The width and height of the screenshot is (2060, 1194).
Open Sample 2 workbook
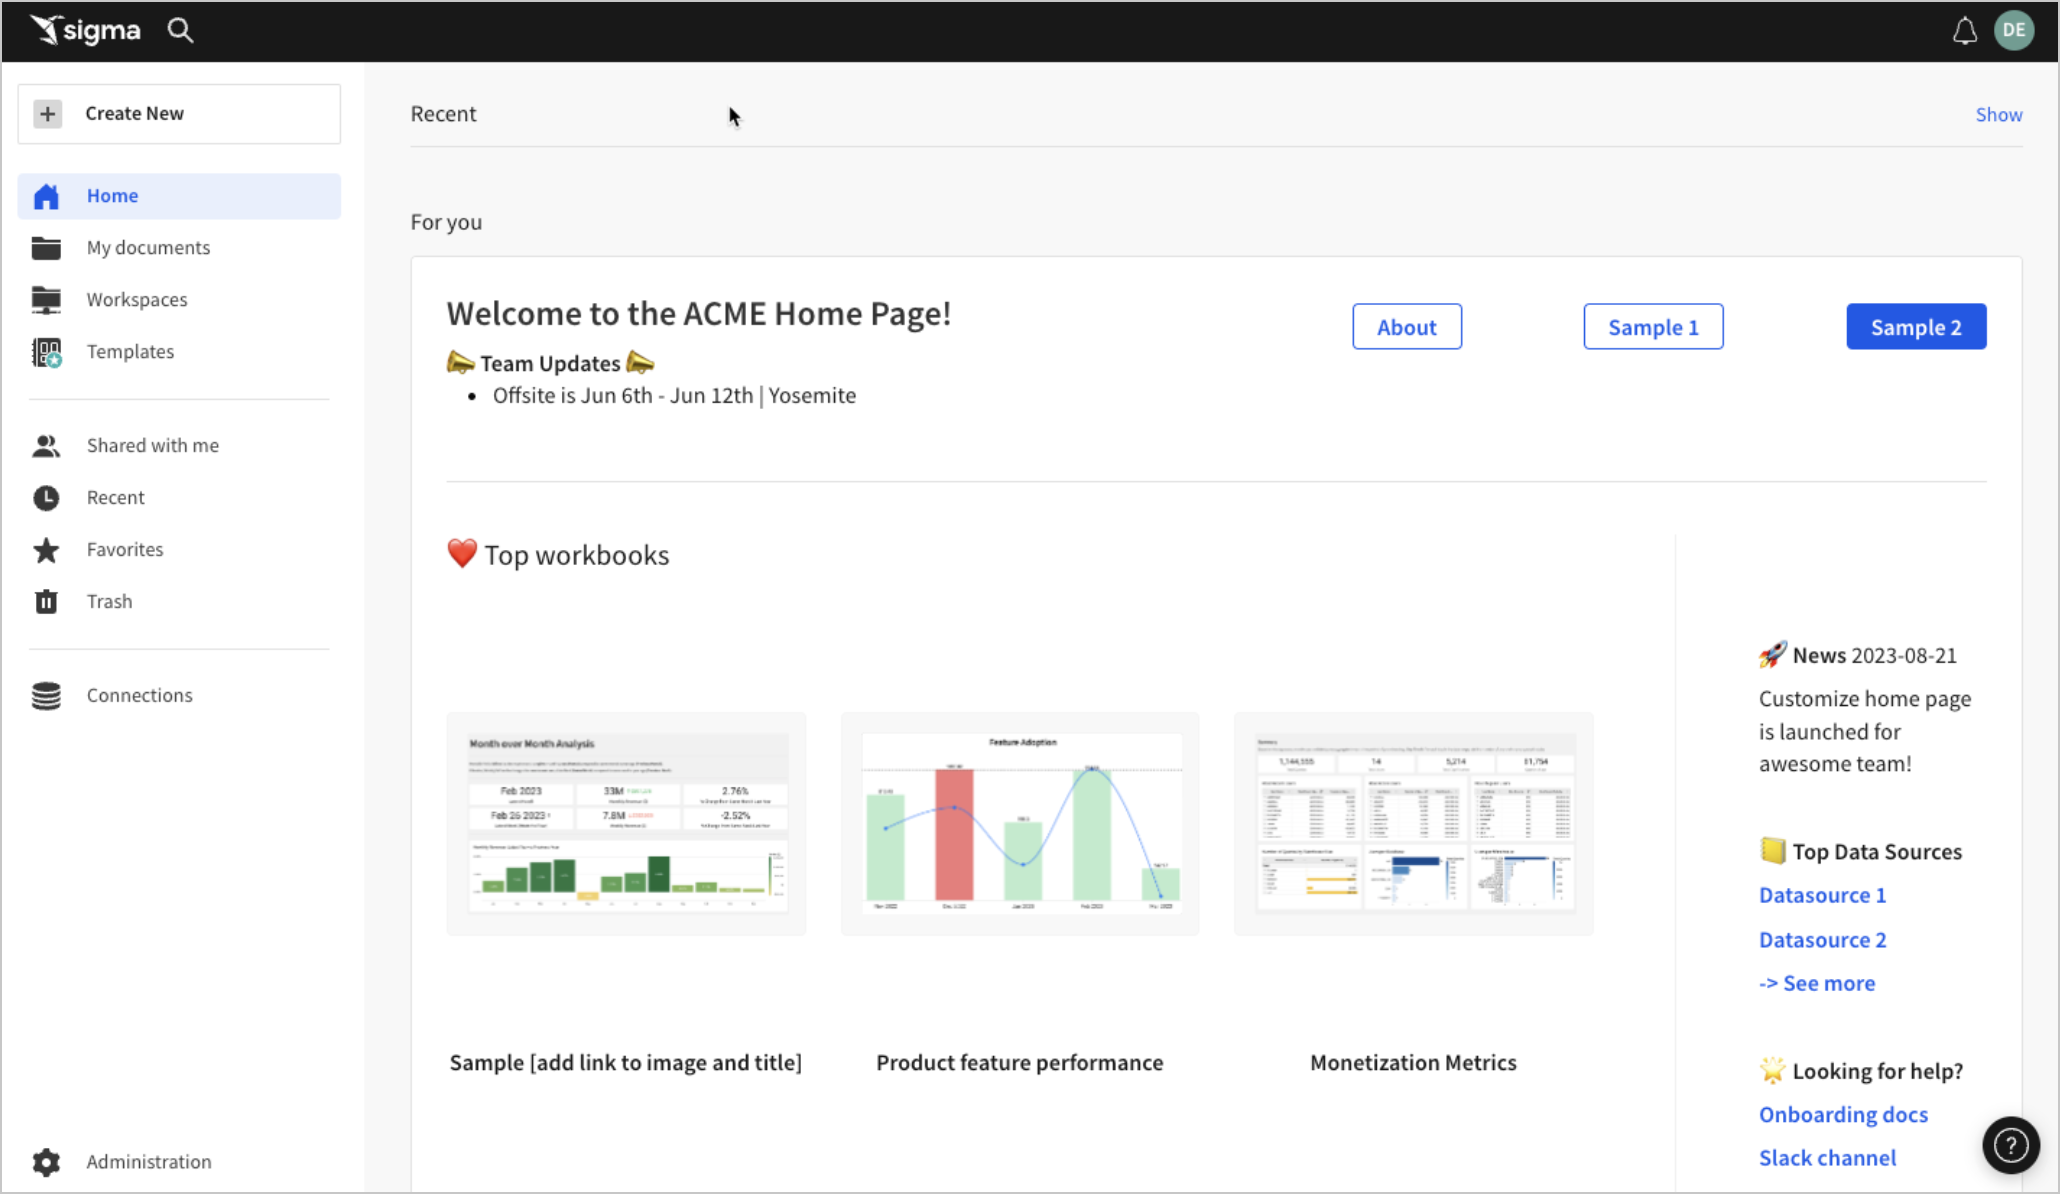tap(1915, 327)
